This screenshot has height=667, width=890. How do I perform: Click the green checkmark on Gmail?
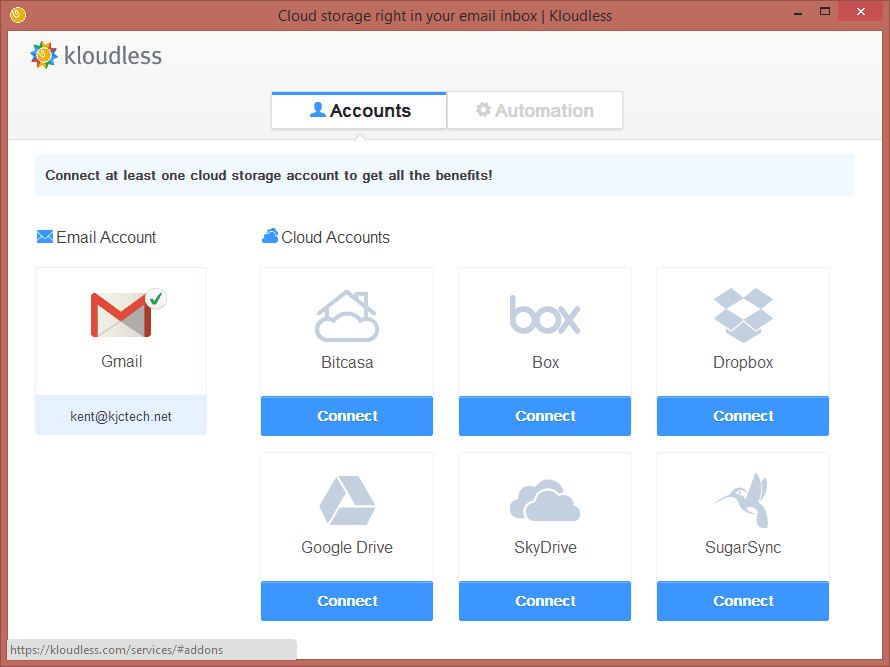click(x=156, y=299)
